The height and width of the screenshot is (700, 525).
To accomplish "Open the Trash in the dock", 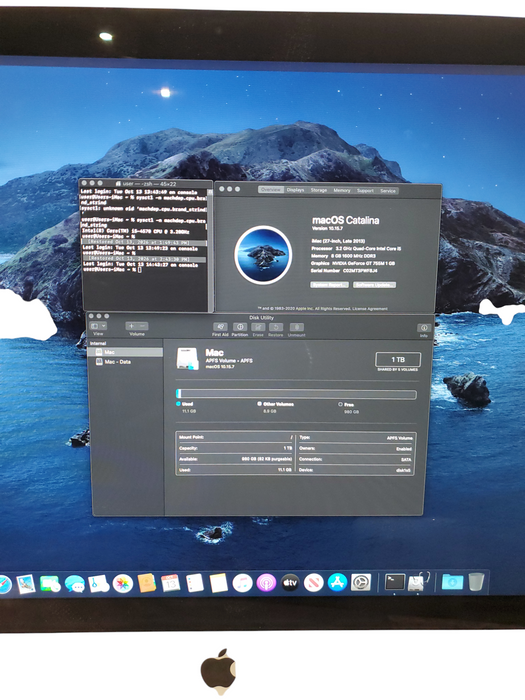I will pyautogui.click(x=476, y=582).
